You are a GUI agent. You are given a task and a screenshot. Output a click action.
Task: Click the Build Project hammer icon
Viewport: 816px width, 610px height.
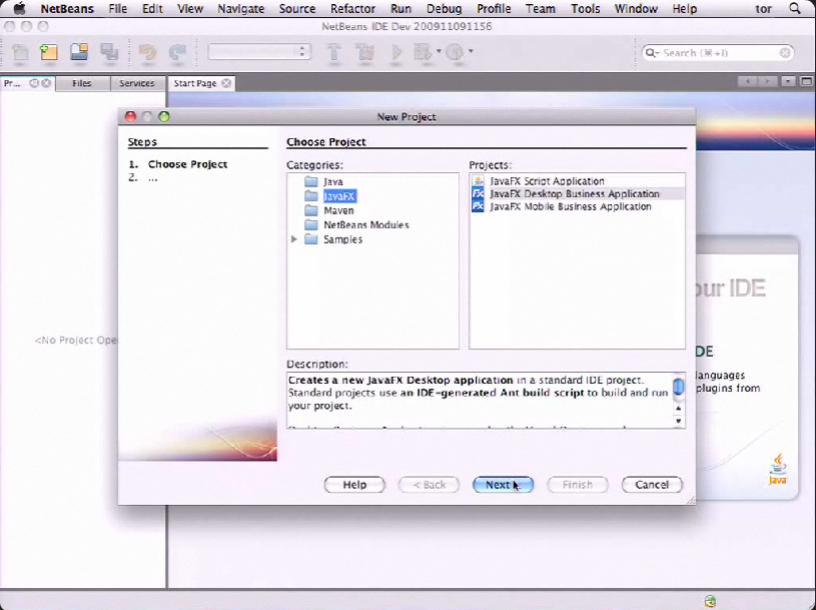click(x=334, y=53)
